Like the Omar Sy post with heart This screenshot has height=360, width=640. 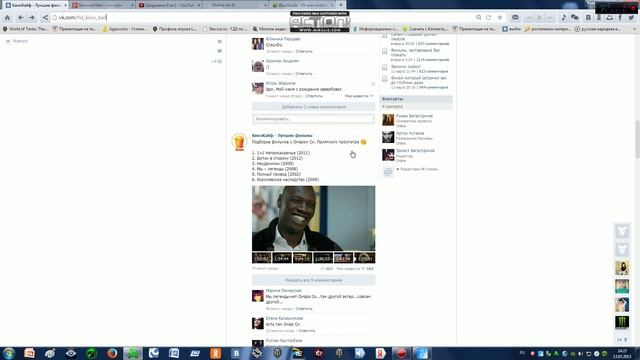(363, 269)
